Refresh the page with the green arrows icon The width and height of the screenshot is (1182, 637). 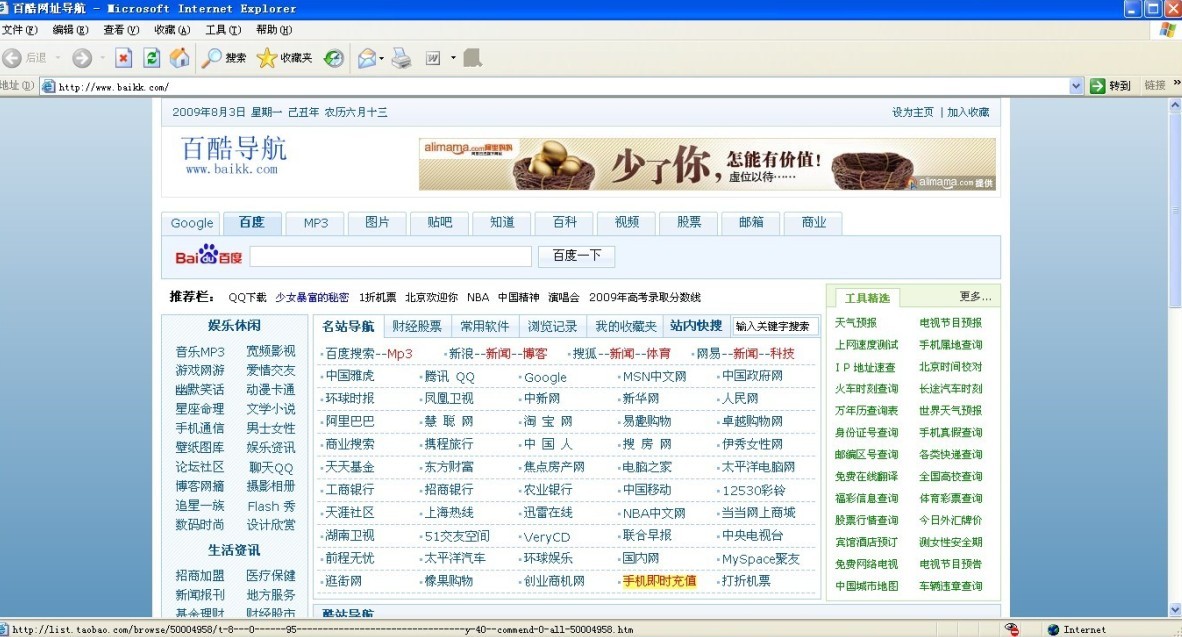pos(152,58)
